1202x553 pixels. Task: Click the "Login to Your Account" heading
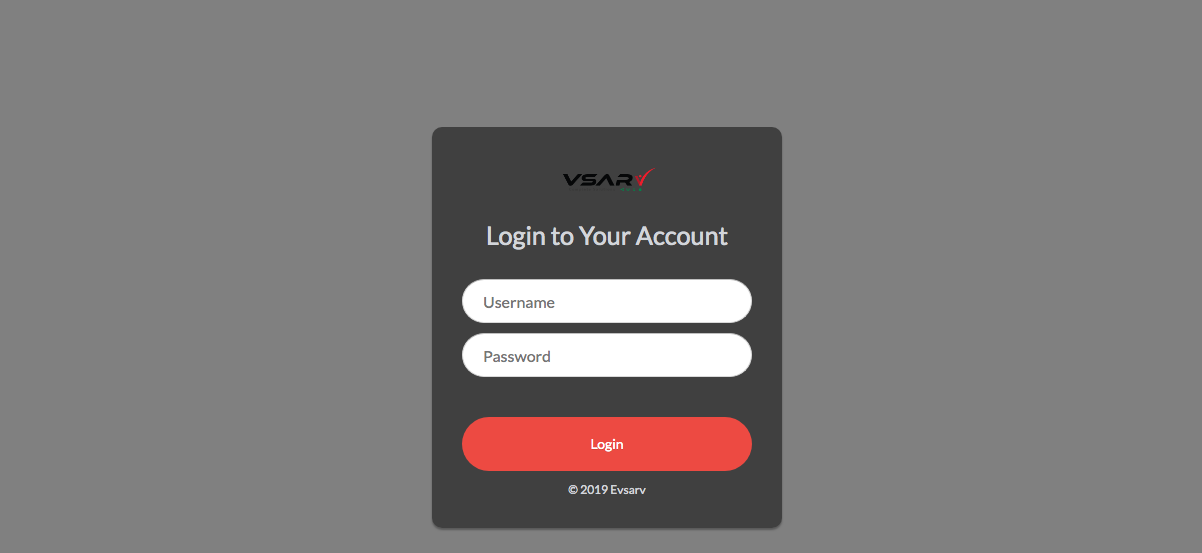(607, 236)
